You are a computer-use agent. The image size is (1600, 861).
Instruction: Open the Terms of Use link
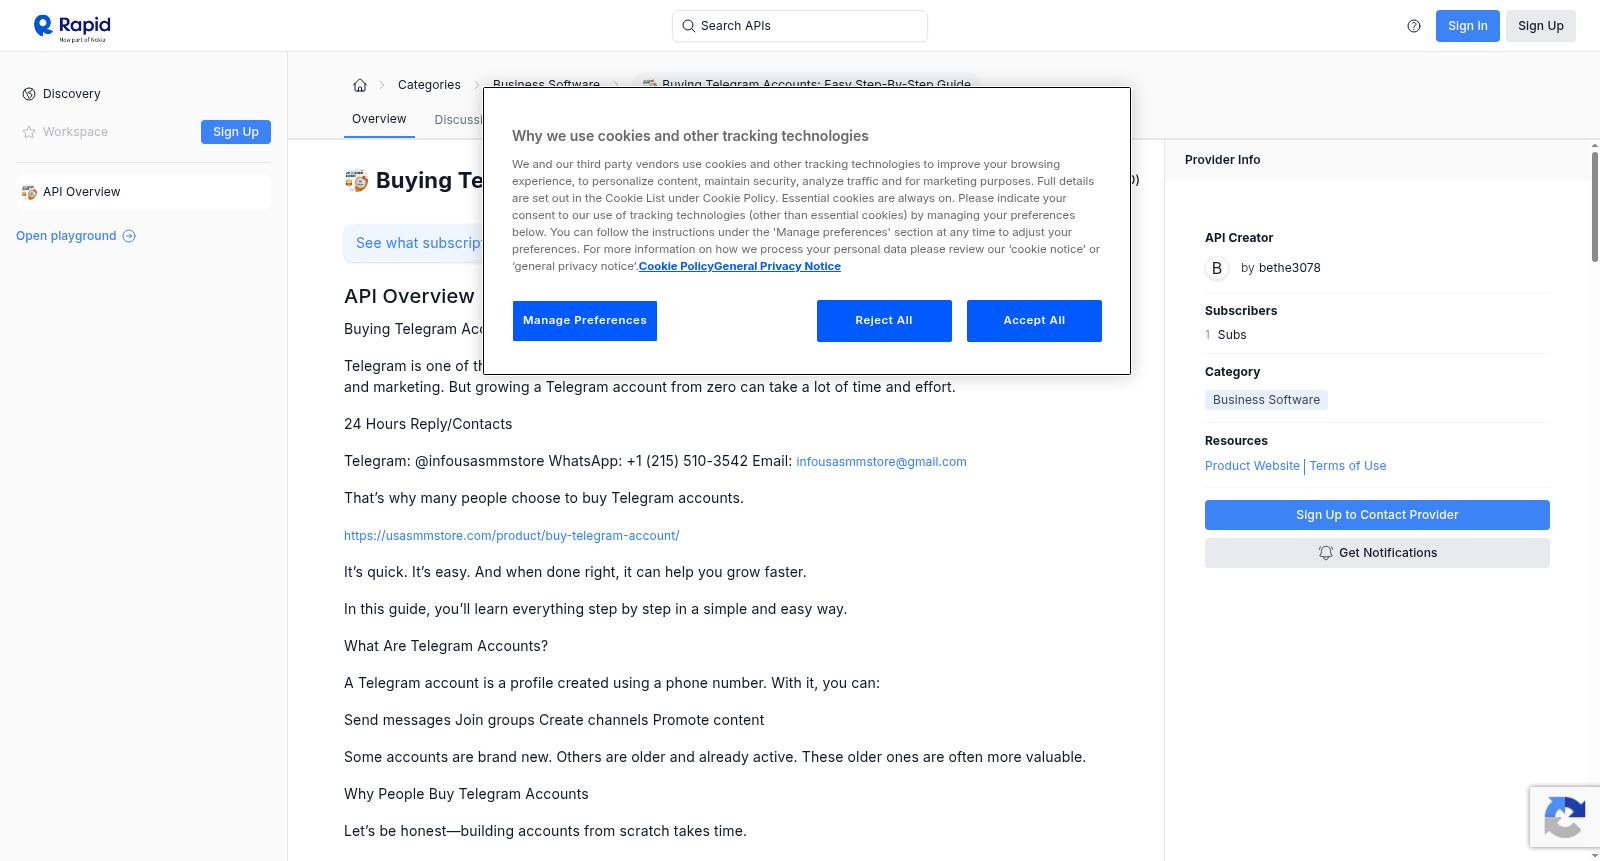(x=1348, y=466)
